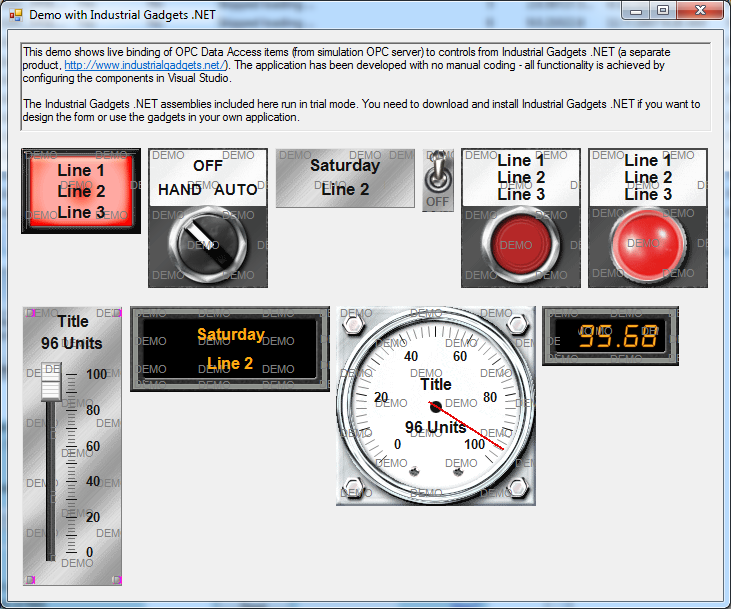Click the vertical slider's thumb handle
731x609 pixels.
pyautogui.click(x=51, y=382)
